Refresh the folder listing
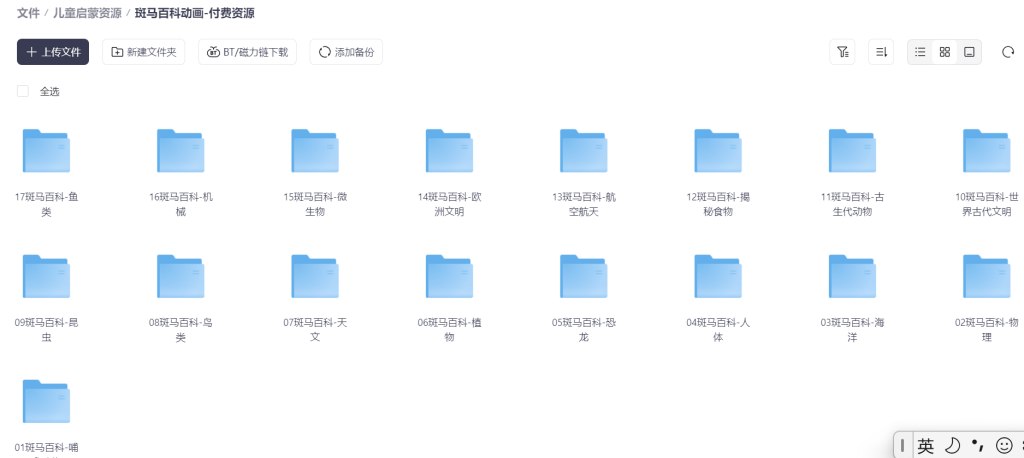The height and width of the screenshot is (458, 1024). [1008, 52]
